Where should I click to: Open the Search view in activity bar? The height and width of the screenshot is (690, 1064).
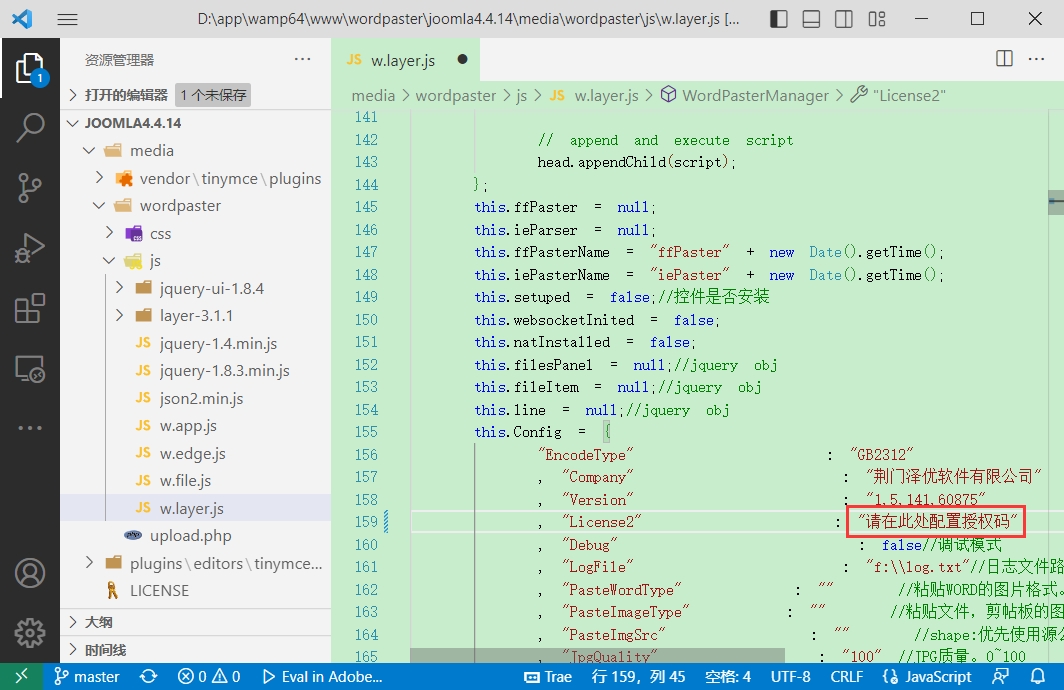click(30, 127)
